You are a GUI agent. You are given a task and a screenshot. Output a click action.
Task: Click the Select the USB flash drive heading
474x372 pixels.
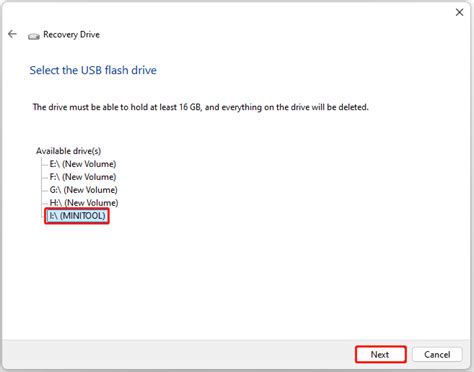click(x=93, y=70)
